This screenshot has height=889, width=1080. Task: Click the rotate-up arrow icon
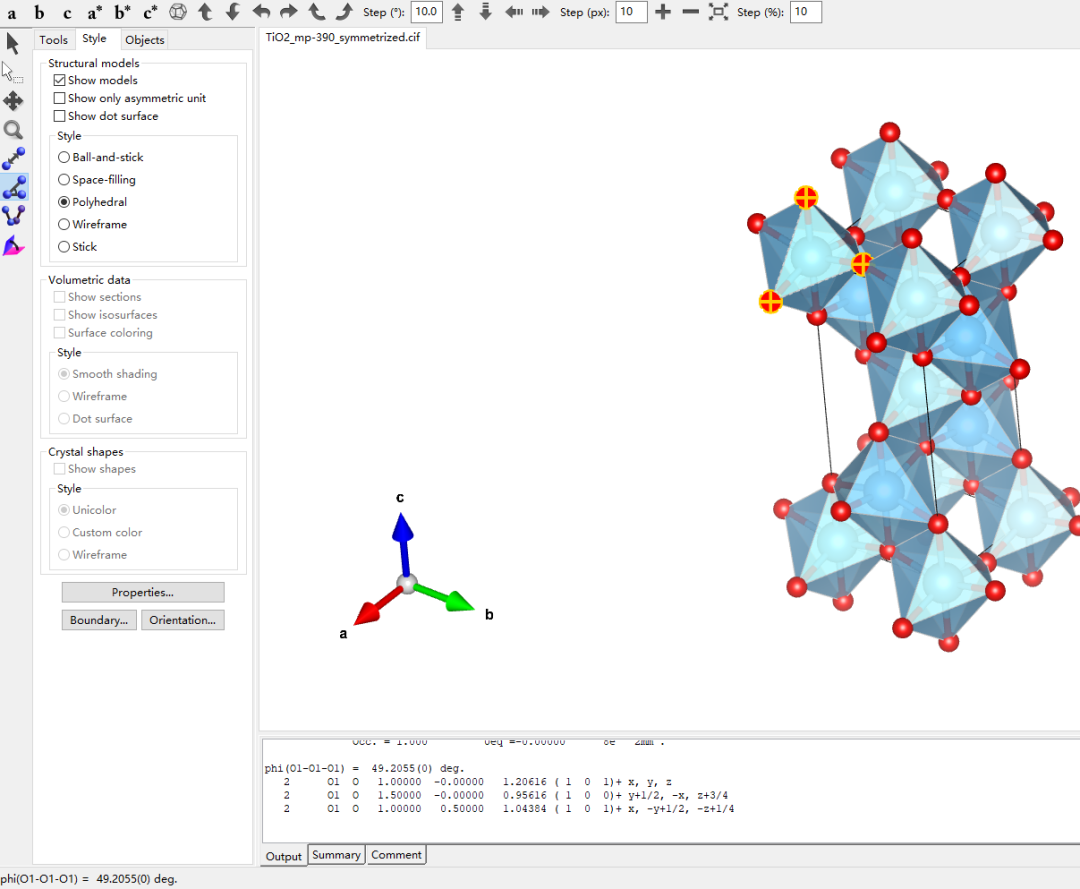(205, 12)
